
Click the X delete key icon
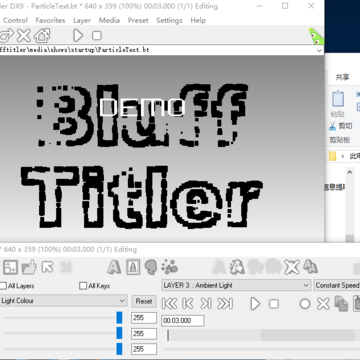(323, 304)
